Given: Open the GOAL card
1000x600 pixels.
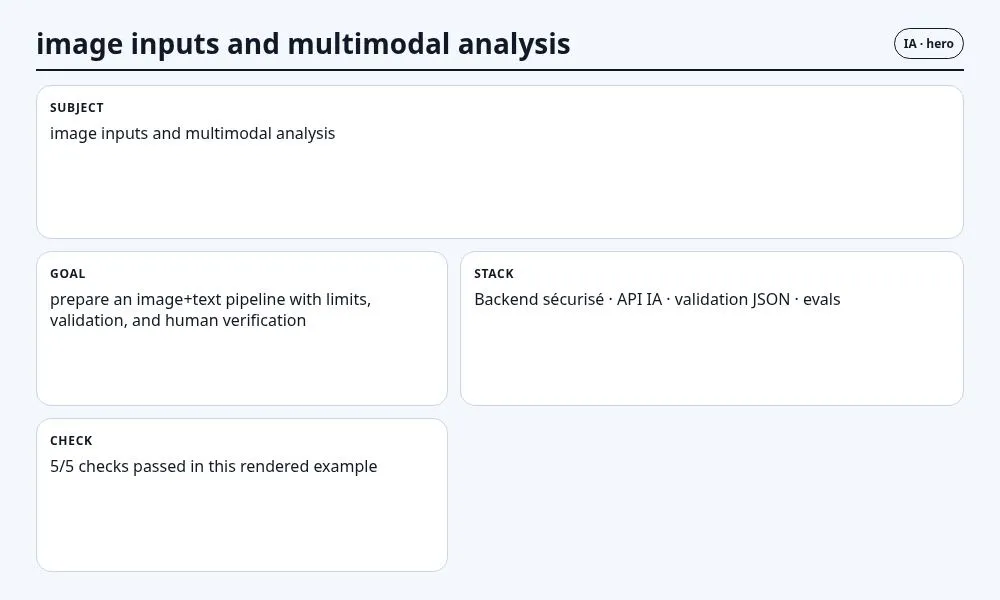Looking at the screenshot, I should [242, 328].
